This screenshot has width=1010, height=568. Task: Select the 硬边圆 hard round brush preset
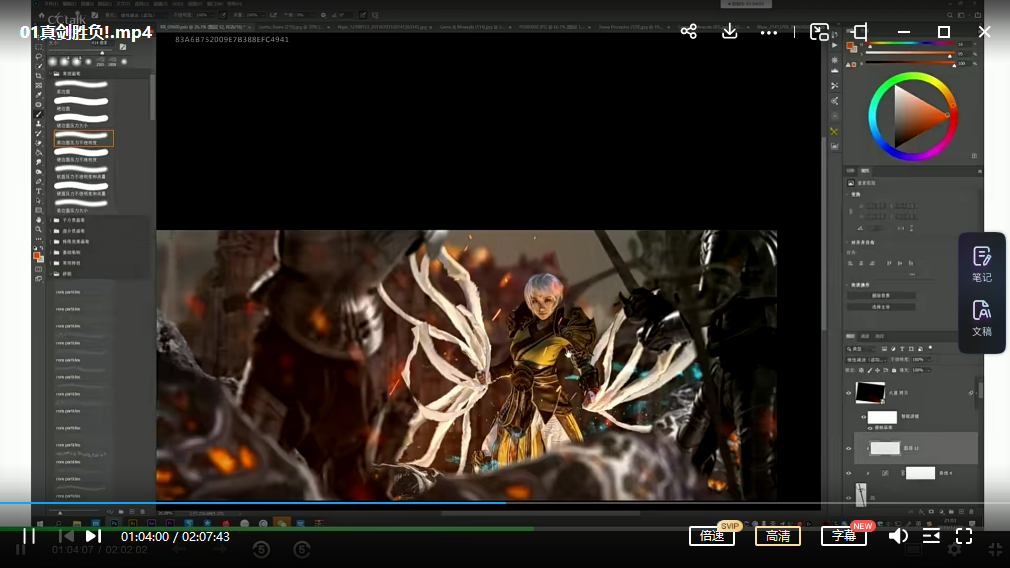(x=82, y=104)
